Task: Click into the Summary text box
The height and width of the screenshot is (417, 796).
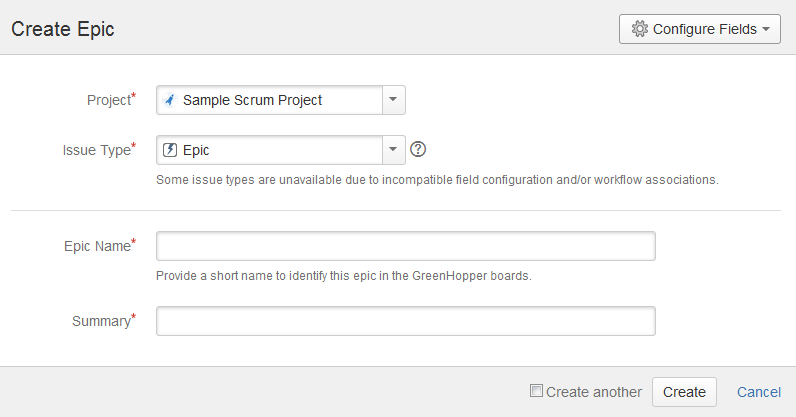Action: click(405, 321)
